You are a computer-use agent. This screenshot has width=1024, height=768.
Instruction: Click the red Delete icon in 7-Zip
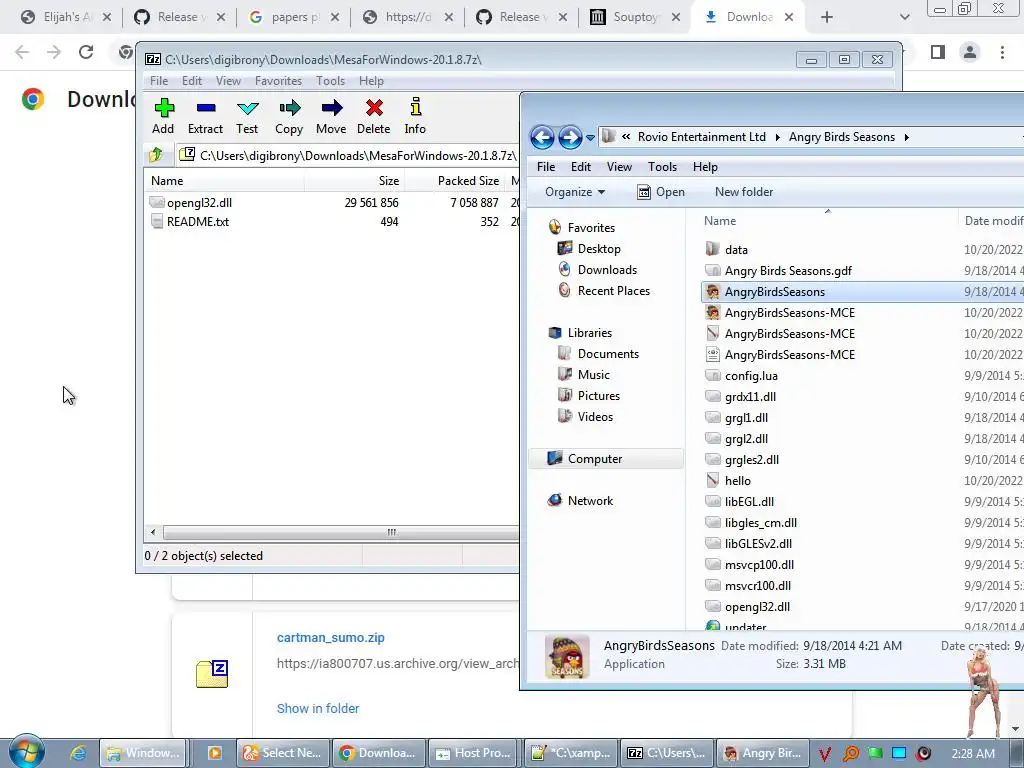pyautogui.click(x=374, y=108)
